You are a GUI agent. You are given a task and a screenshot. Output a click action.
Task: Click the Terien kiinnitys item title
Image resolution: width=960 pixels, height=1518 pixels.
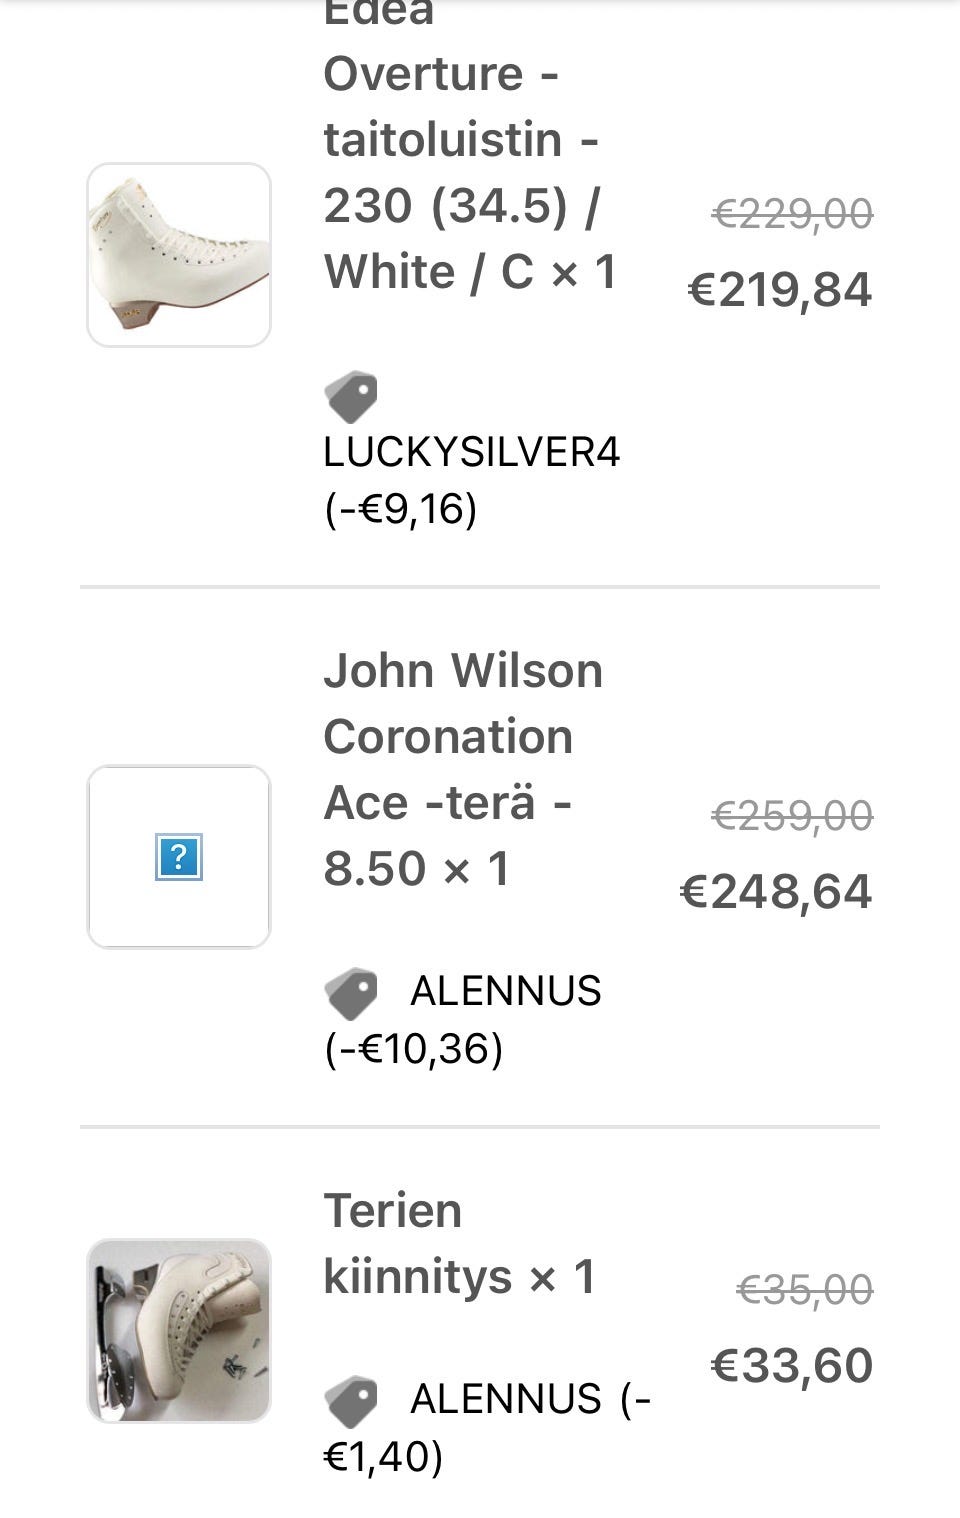(459, 1243)
